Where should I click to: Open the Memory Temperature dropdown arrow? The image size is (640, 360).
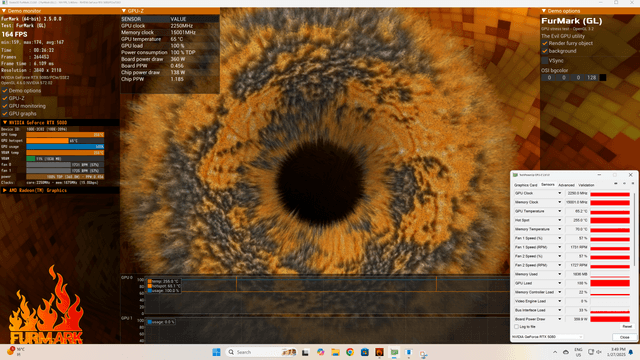(x=560, y=229)
